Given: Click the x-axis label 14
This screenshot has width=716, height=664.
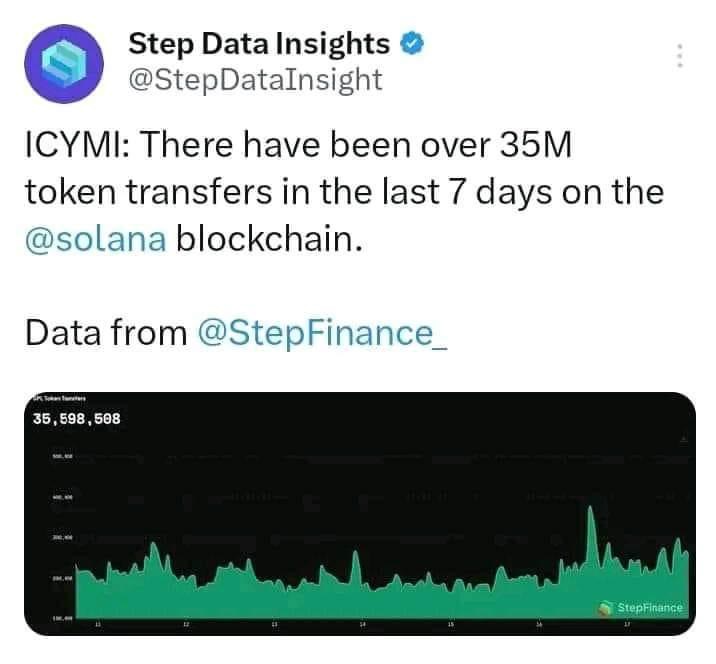Looking at the screenshot, I should (x=362, y=625).
